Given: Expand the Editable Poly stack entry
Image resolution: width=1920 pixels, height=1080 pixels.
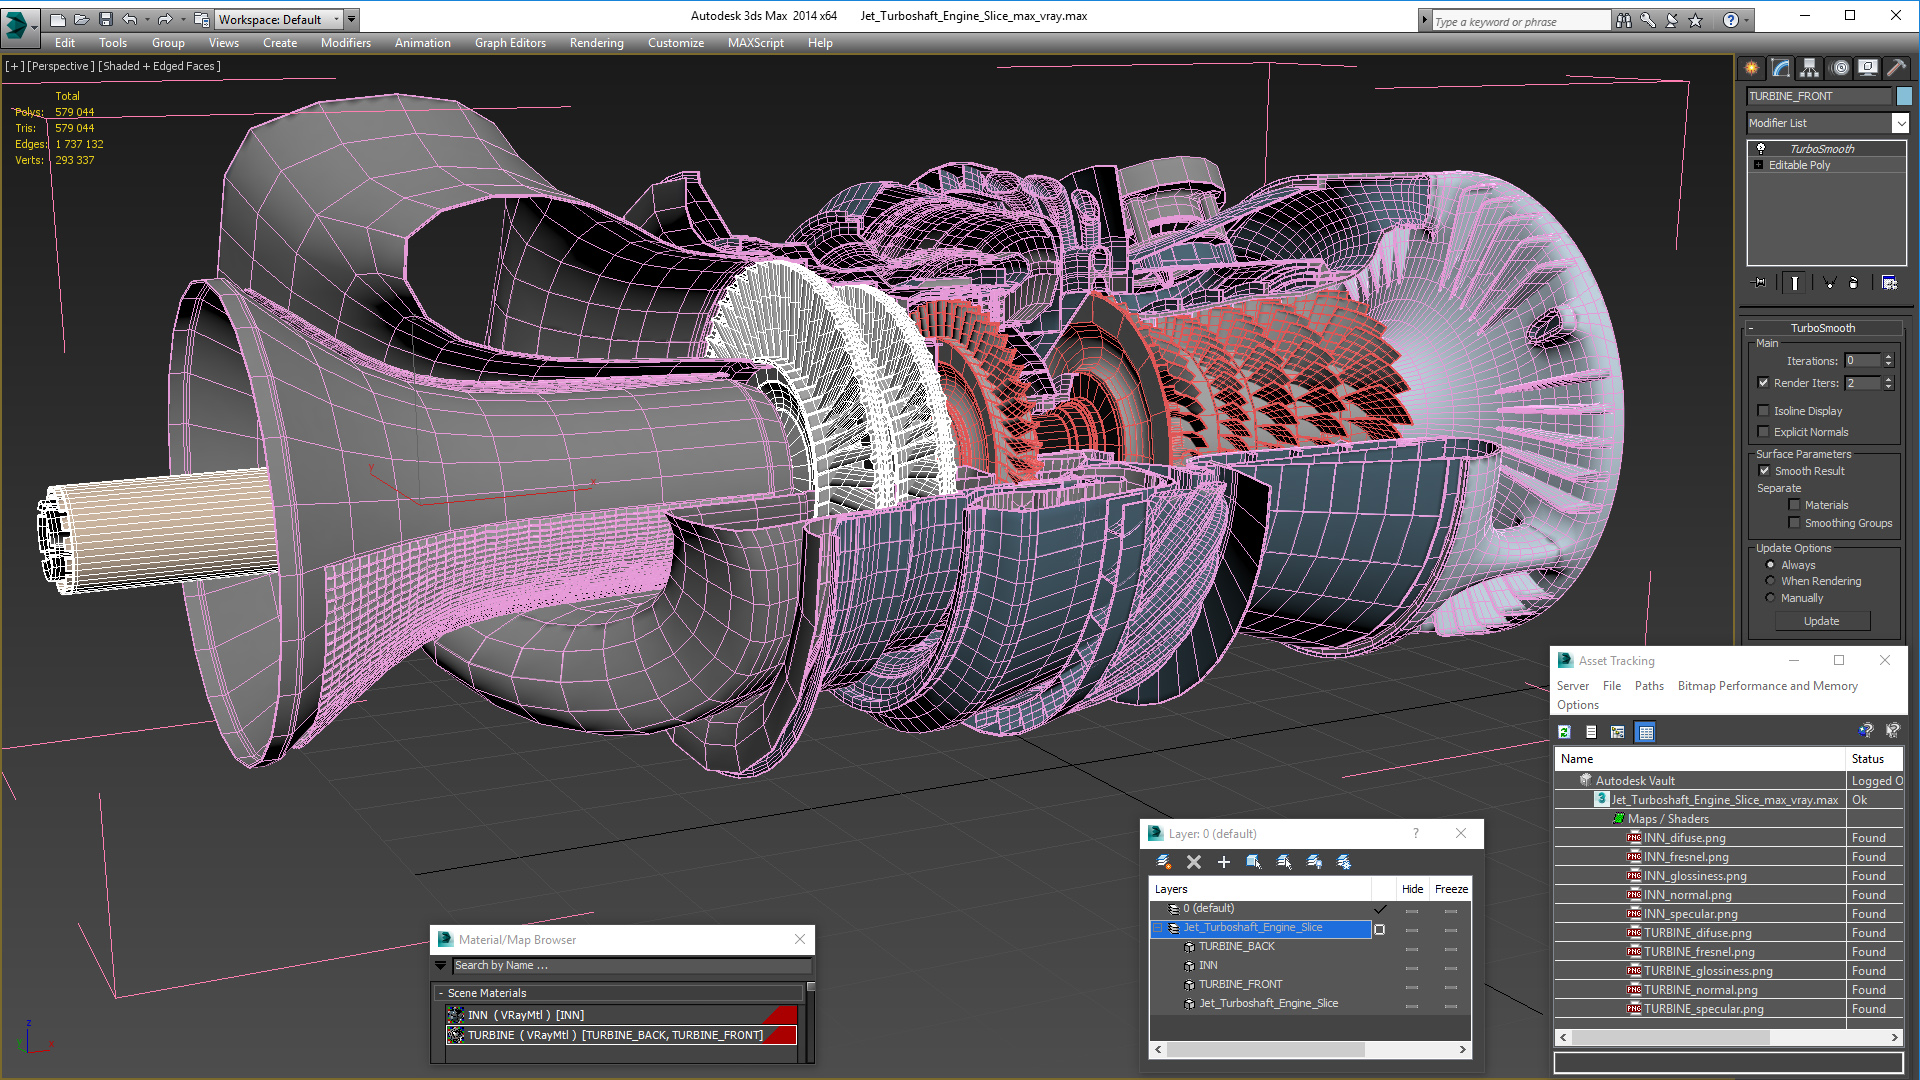Looking at the screenshot, I should coord(1759,165).
